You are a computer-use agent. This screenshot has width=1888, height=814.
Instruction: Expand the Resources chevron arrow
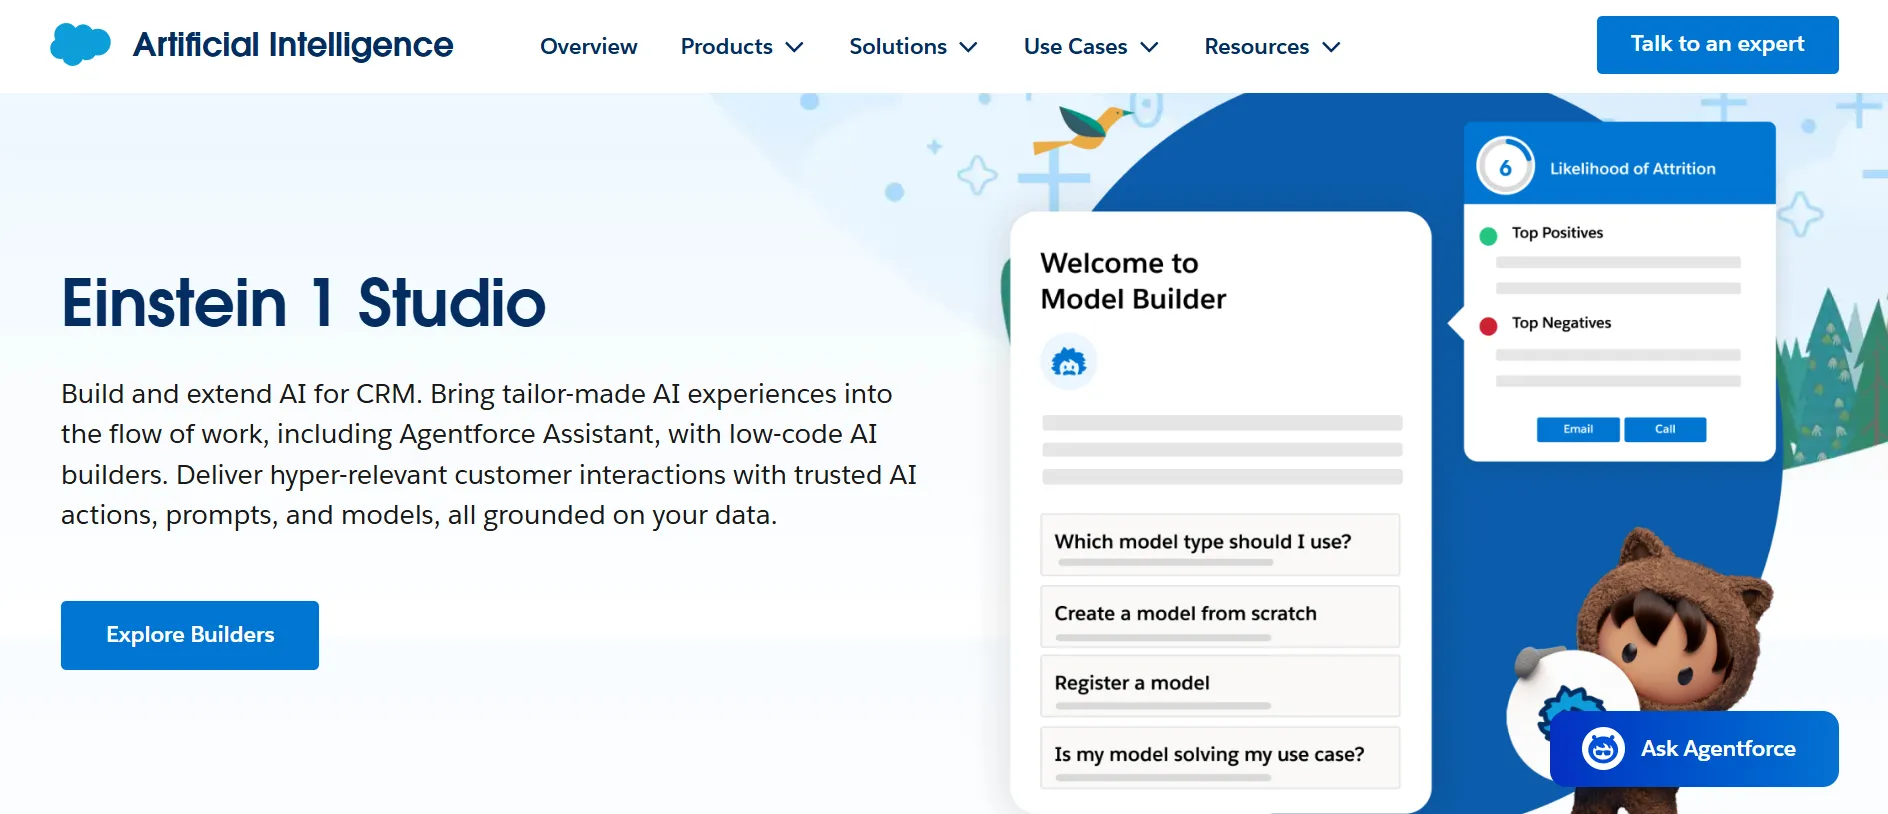coord(1331,47)
